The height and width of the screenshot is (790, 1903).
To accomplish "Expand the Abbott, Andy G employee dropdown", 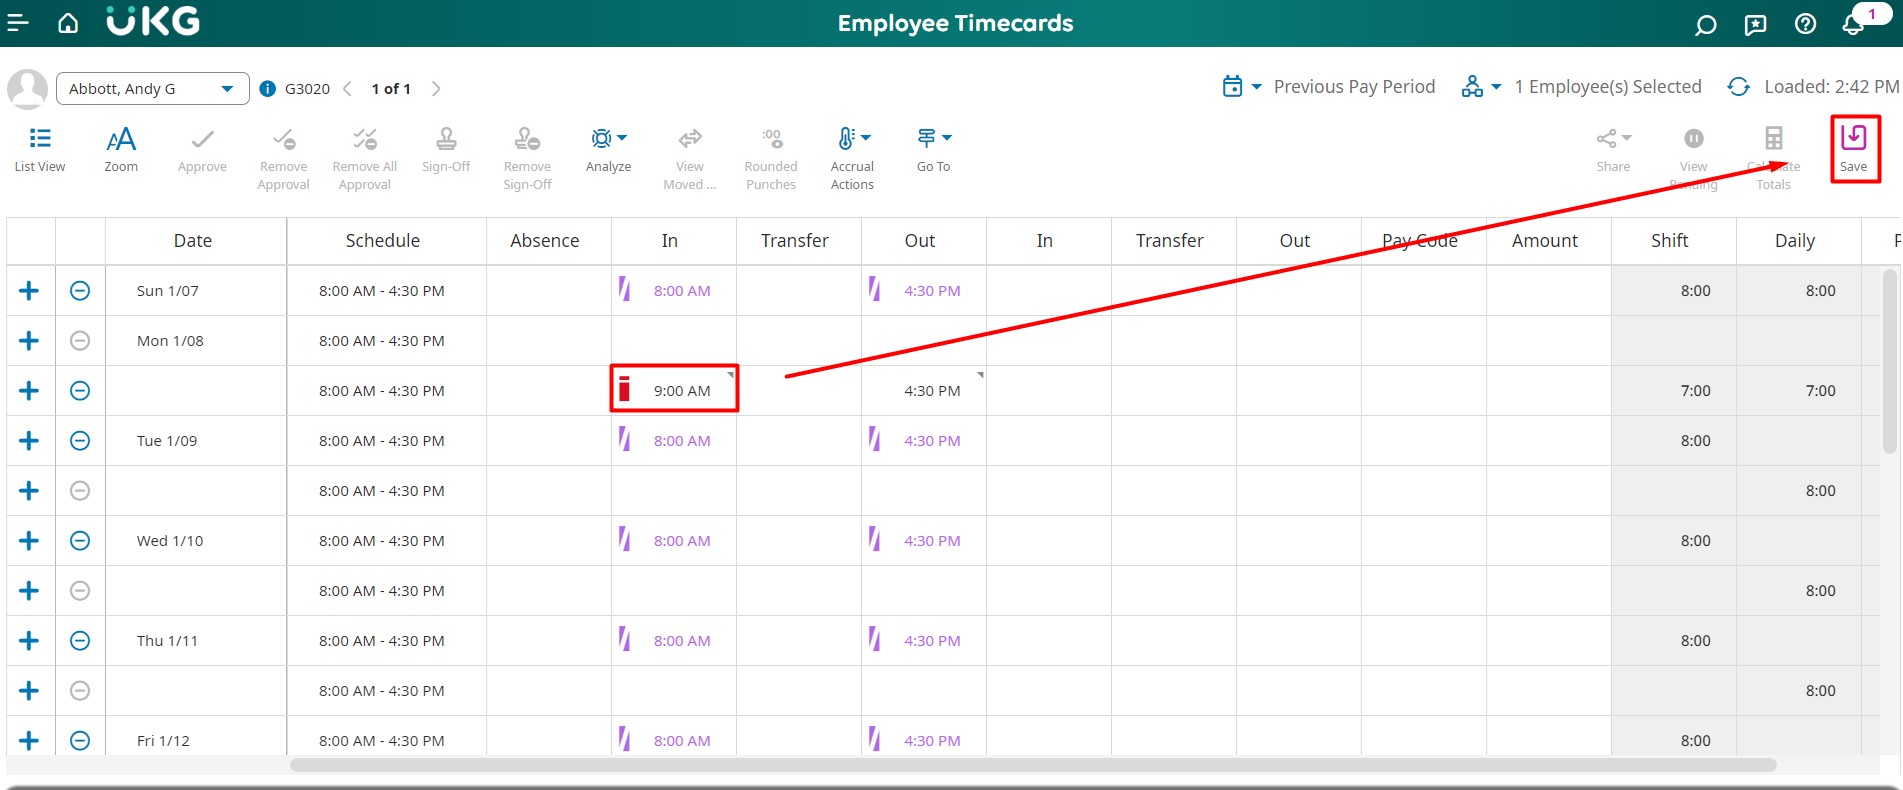I will point(227,89).
